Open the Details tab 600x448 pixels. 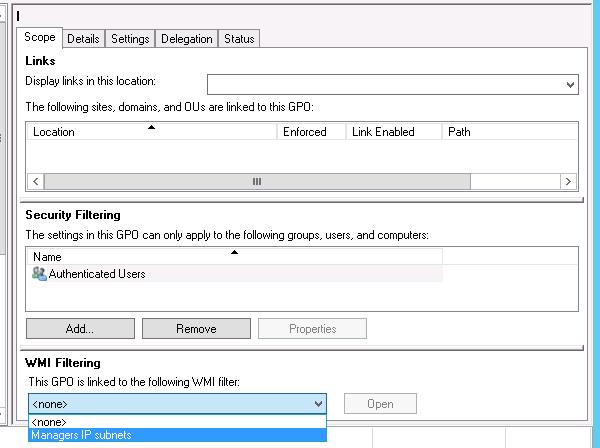pos(83,39)
